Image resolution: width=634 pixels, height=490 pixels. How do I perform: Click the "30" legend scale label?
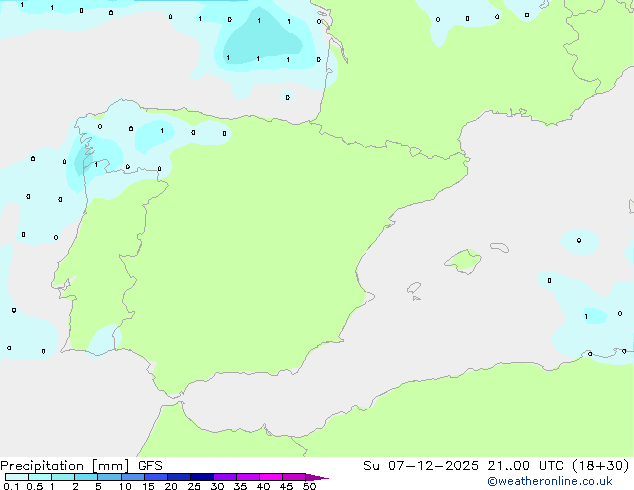click(x=217, y=486)
